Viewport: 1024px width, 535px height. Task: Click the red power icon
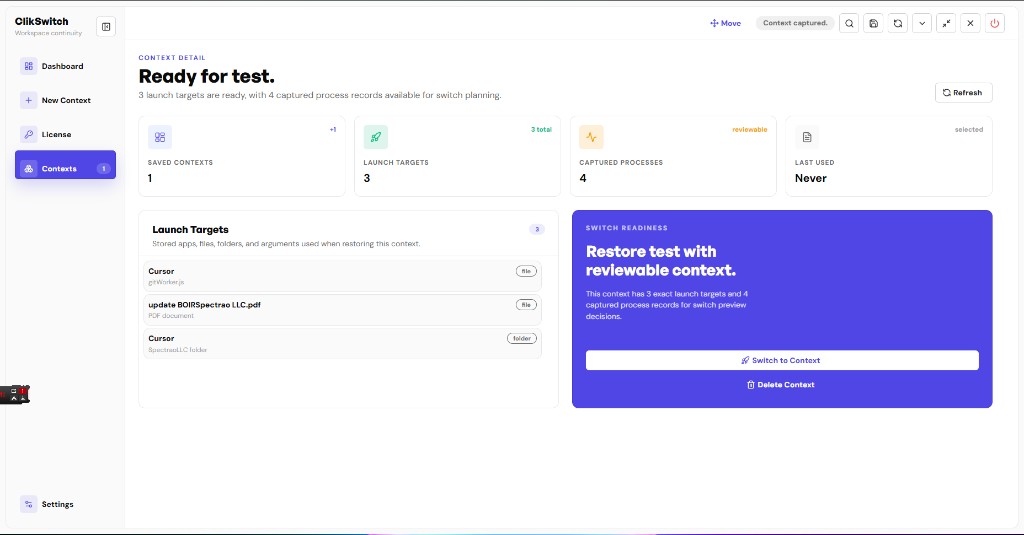click(995, 23)
